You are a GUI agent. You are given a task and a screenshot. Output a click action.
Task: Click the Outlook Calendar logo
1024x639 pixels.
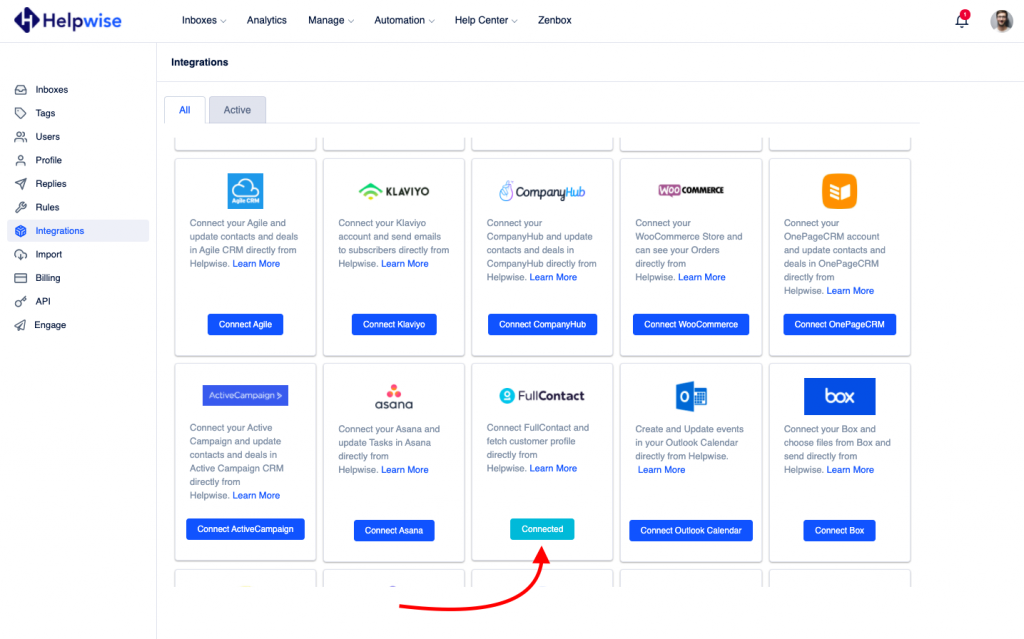[691, 396]
